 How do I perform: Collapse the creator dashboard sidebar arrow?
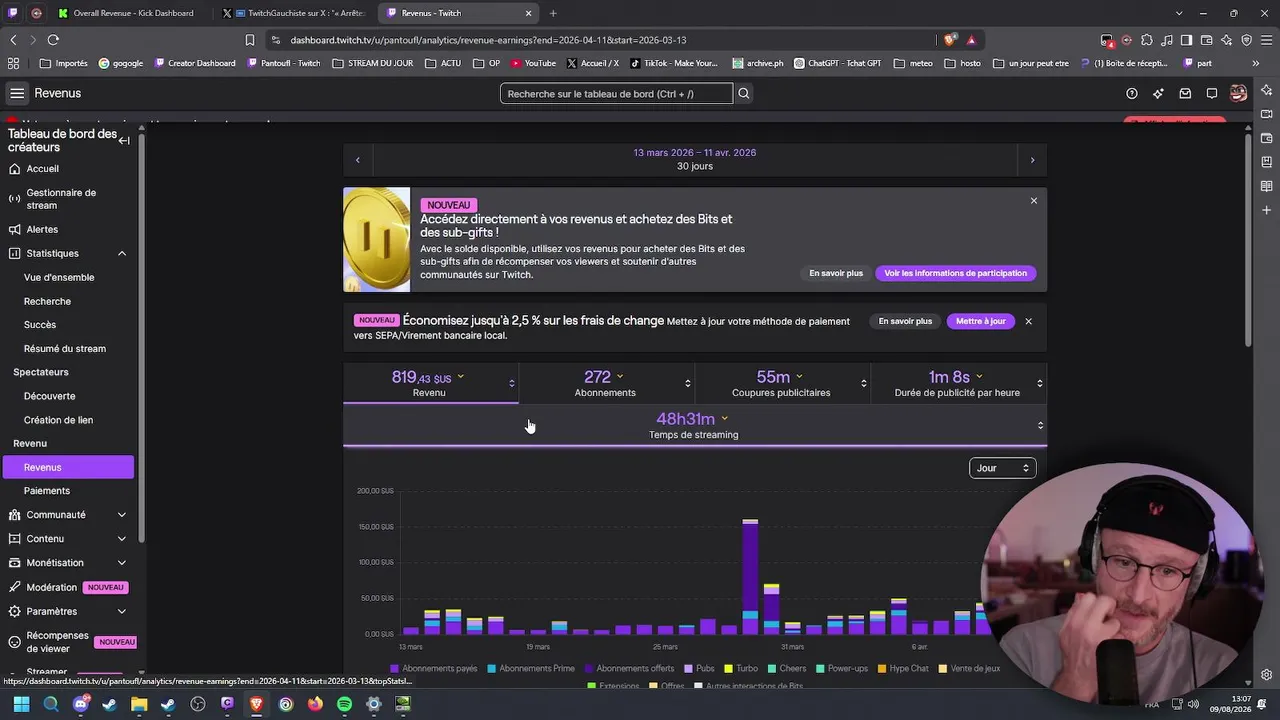124,140
